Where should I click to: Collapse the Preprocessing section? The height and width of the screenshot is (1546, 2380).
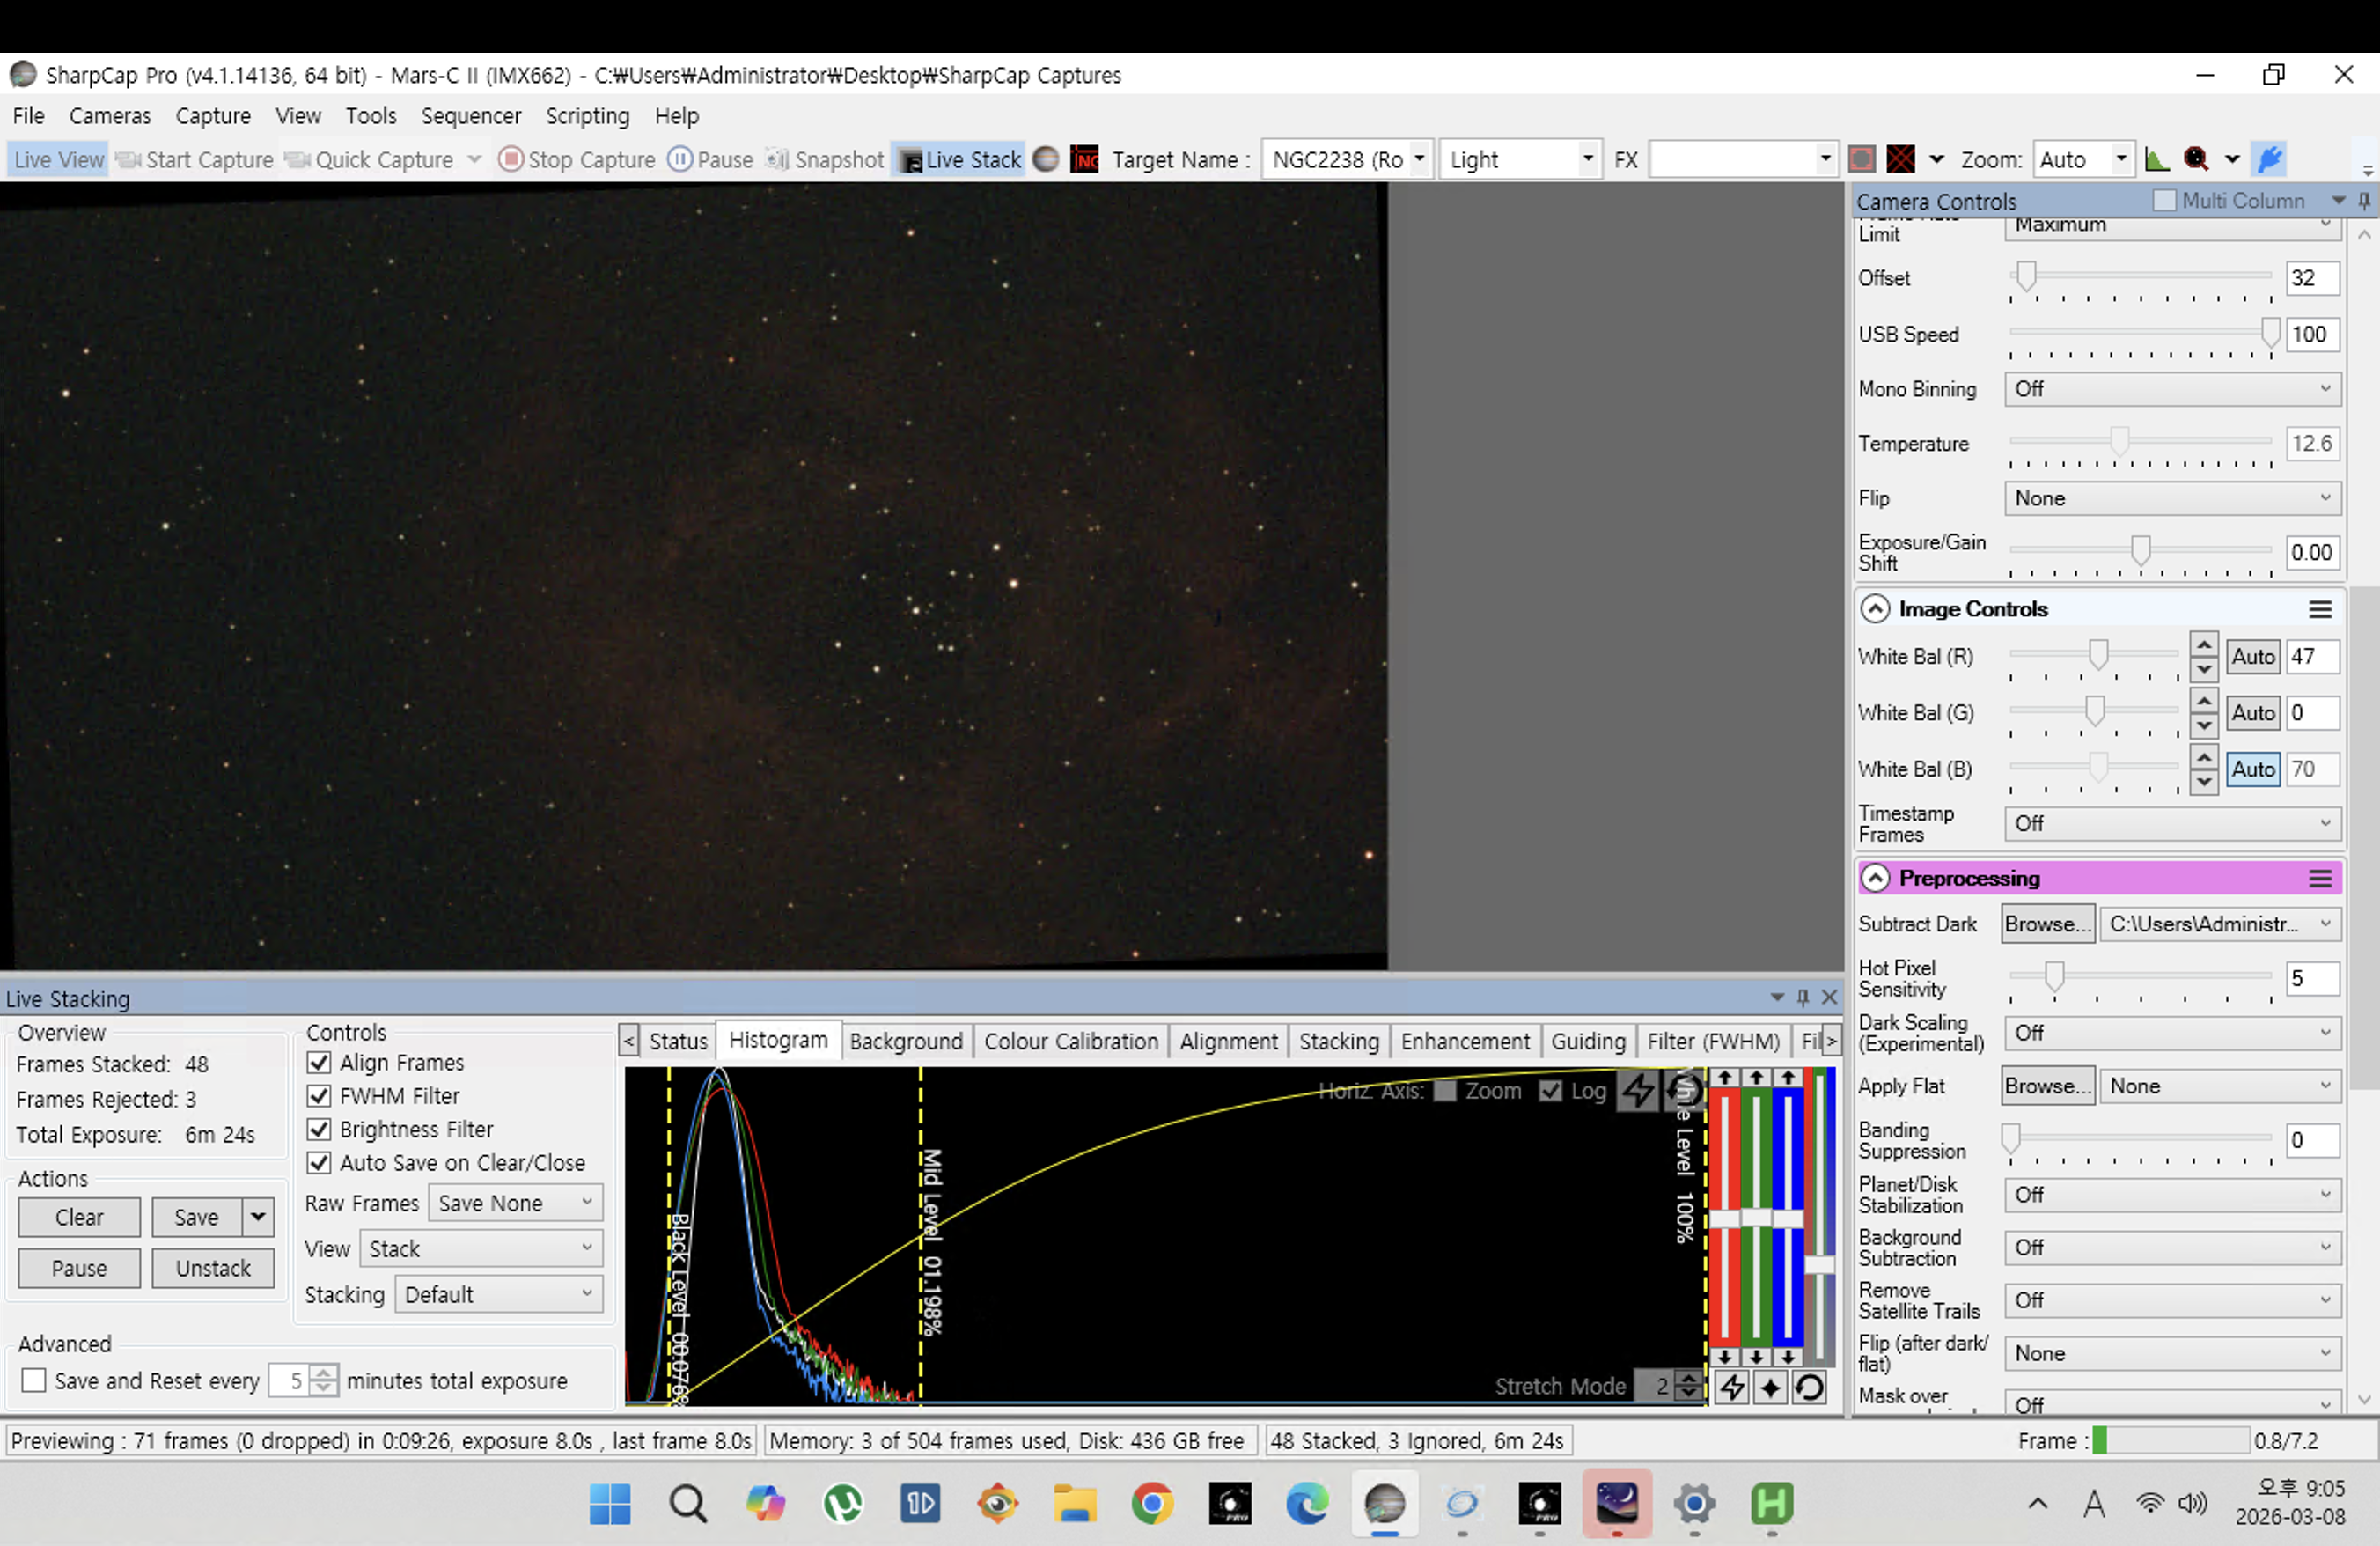tap(1875, 878)
